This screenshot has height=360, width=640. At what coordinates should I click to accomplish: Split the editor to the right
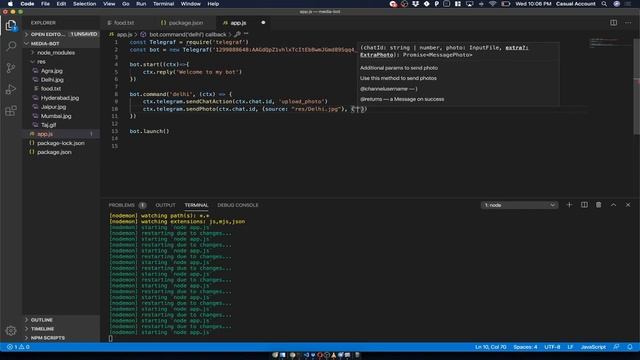pos(613,23)
